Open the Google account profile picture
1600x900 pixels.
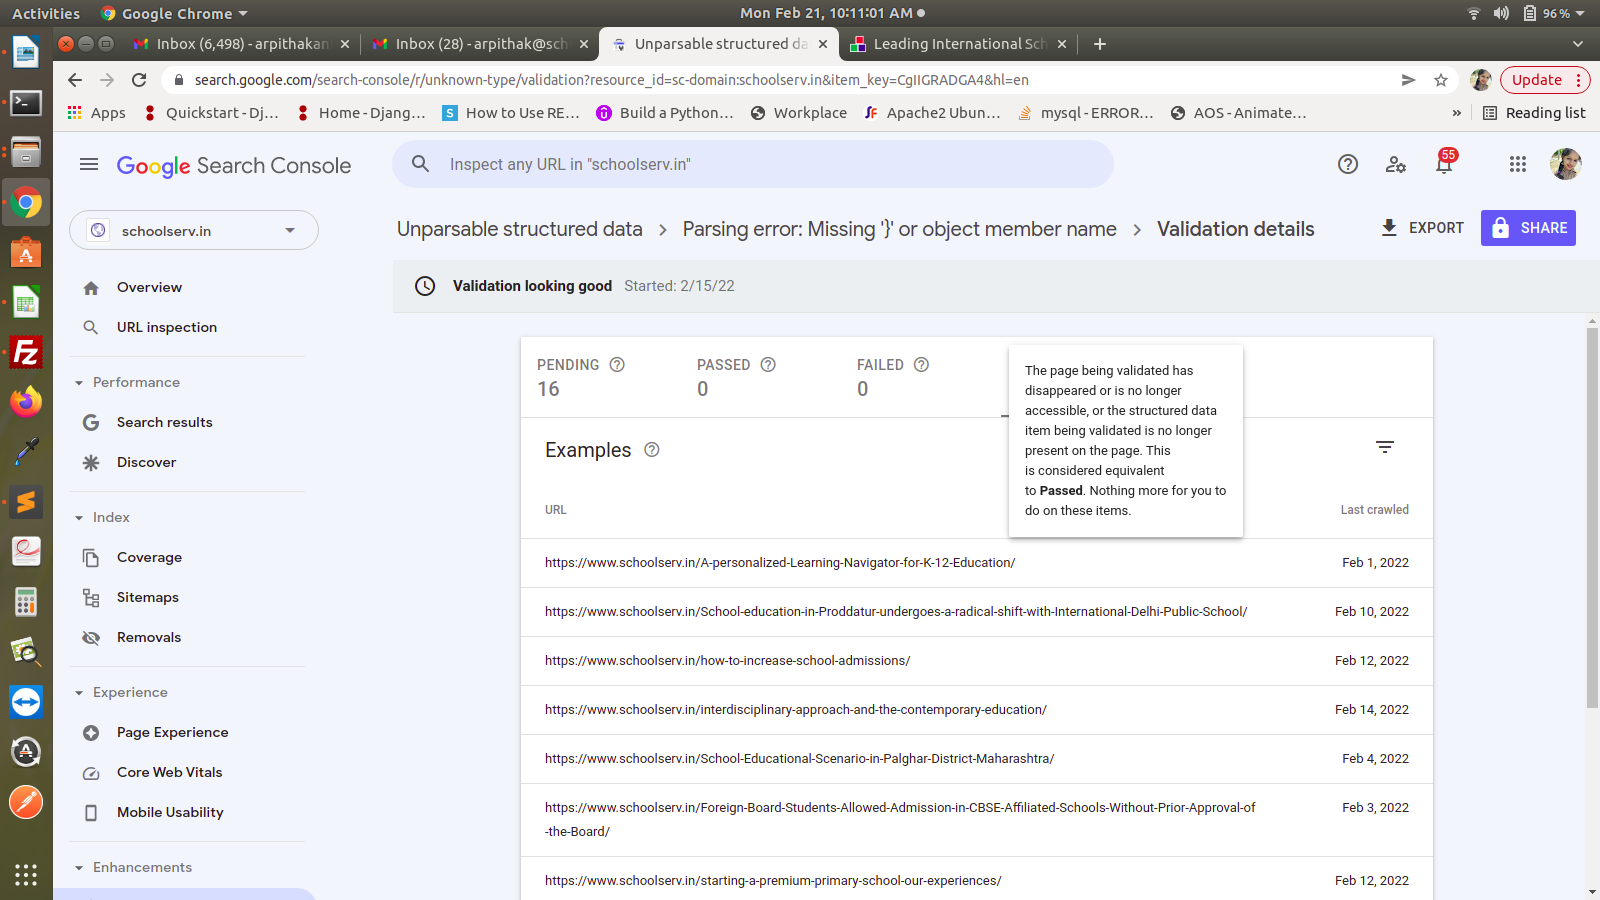(x=1565, y=164)
